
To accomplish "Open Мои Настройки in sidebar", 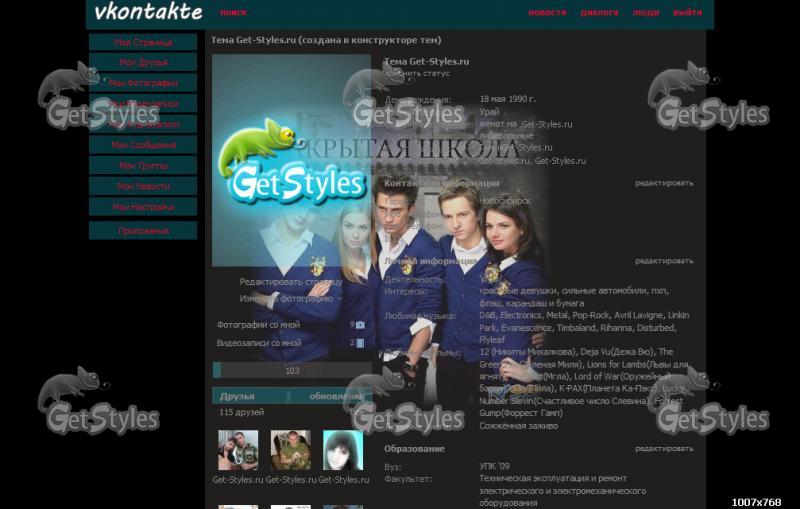I will (143, 207).
